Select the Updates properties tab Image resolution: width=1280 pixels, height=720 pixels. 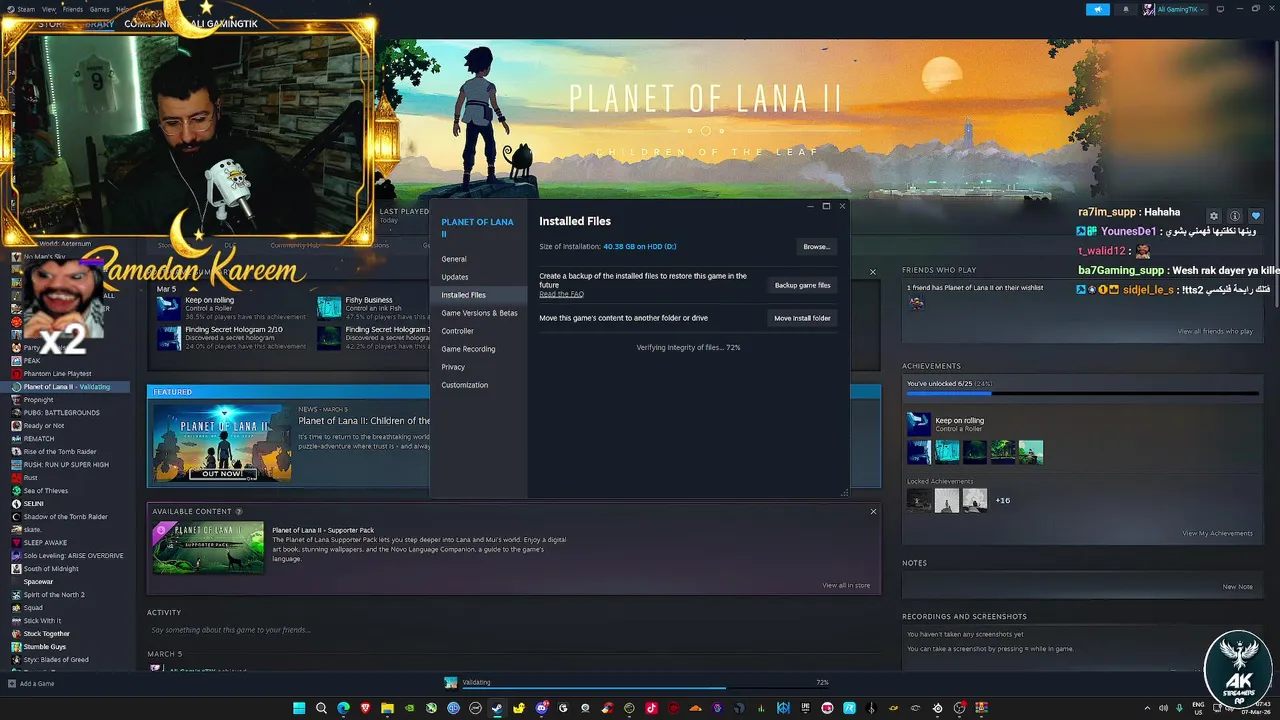tap(479, 277)
